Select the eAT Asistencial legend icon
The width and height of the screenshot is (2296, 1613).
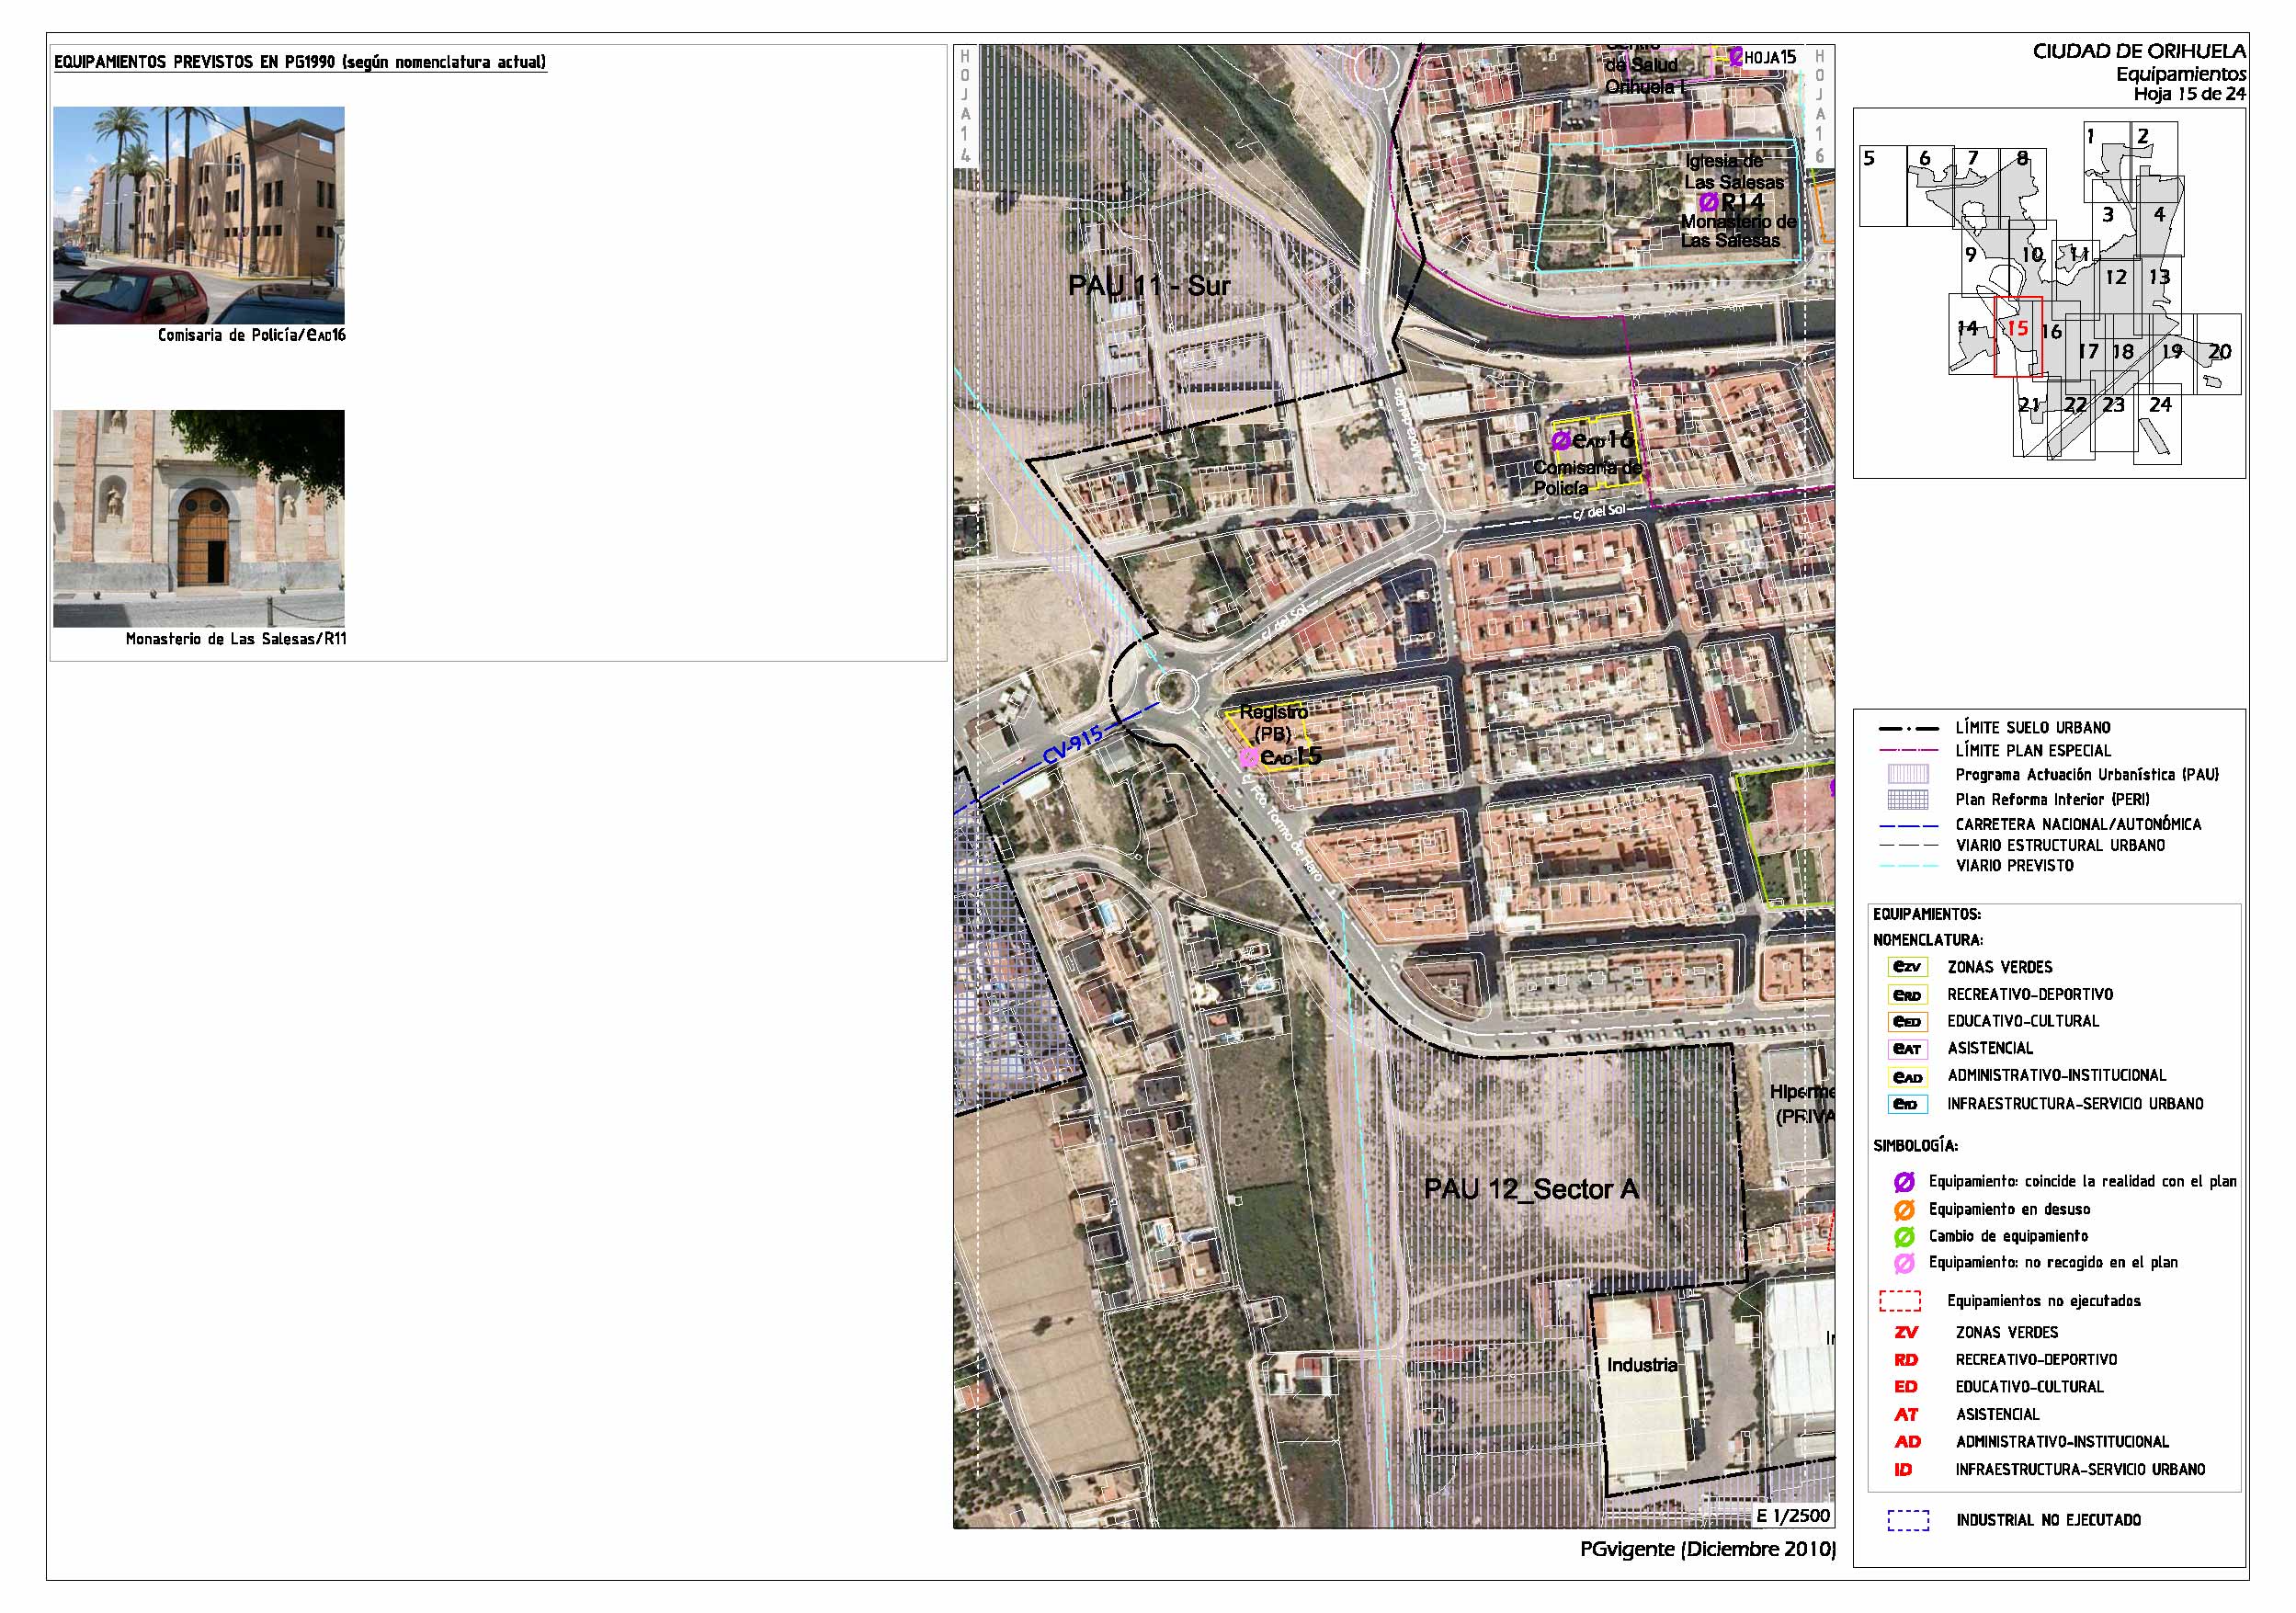pos(1907,1049)
